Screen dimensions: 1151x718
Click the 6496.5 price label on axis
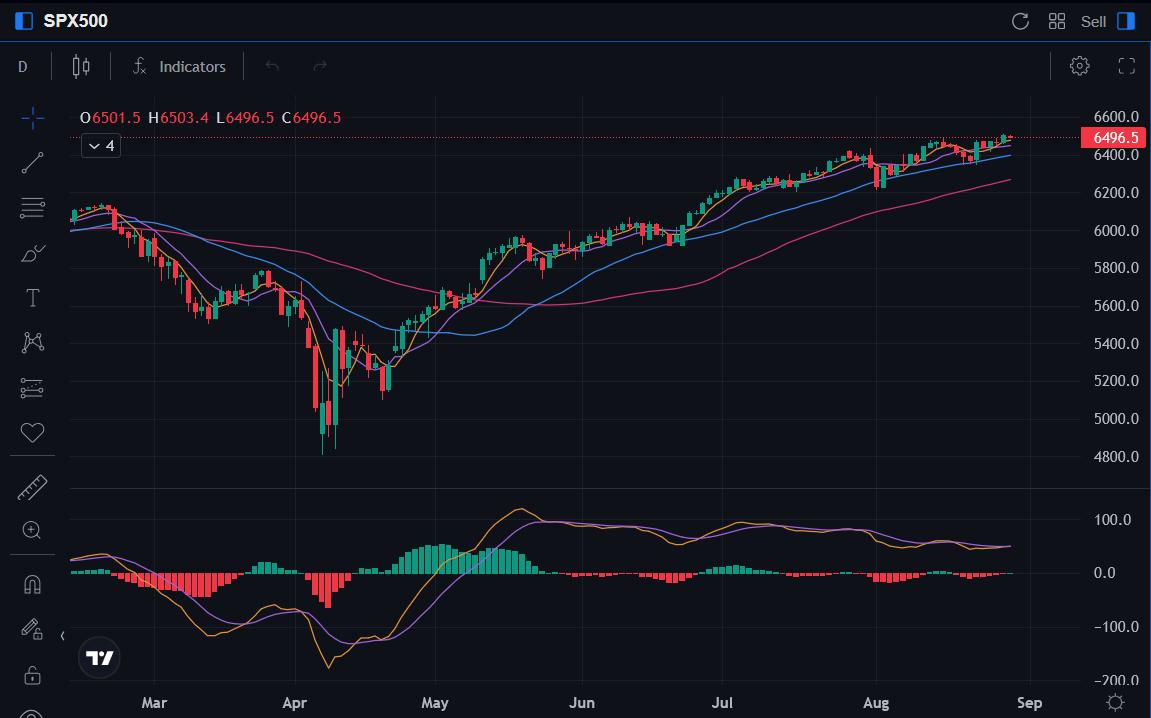pyautogui.click(x=1112, y=138)
